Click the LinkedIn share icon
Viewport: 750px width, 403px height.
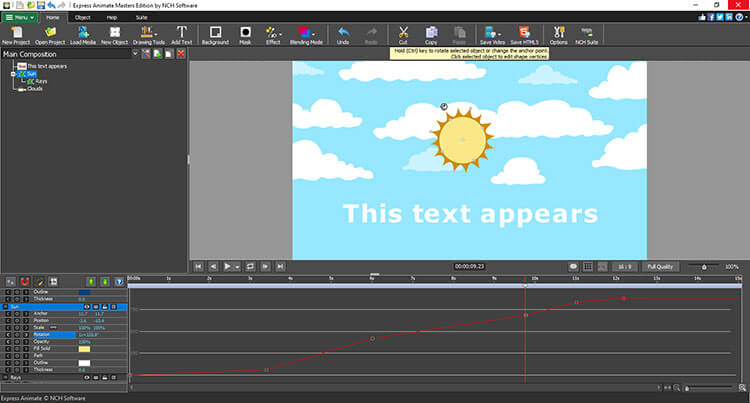729,17
